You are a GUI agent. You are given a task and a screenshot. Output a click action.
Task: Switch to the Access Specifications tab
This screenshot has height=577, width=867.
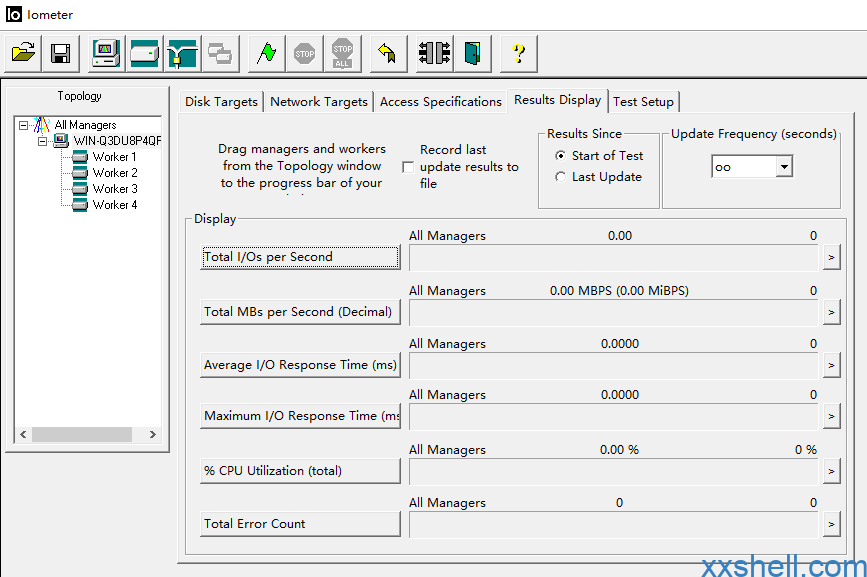[x=440, y=102]
